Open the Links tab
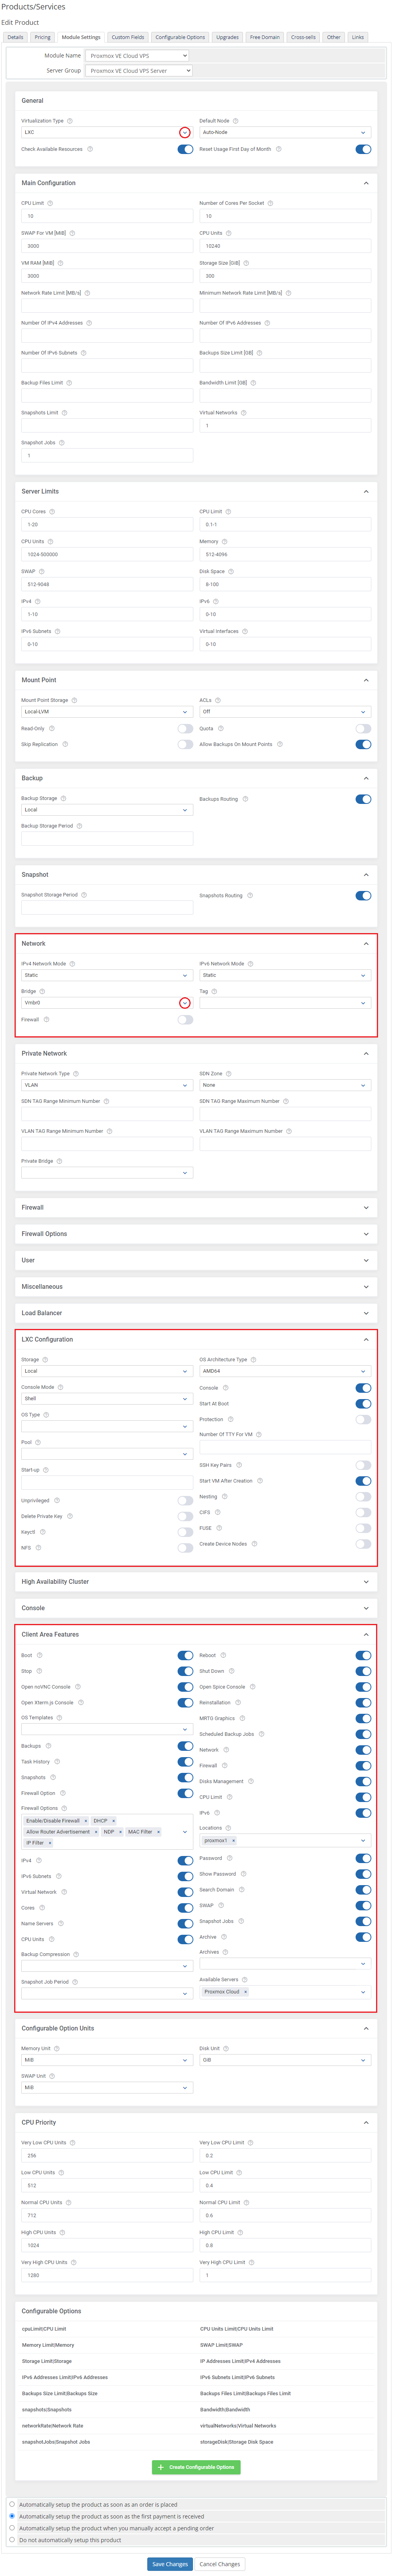 pyautogui.click(x=357, y=37)
